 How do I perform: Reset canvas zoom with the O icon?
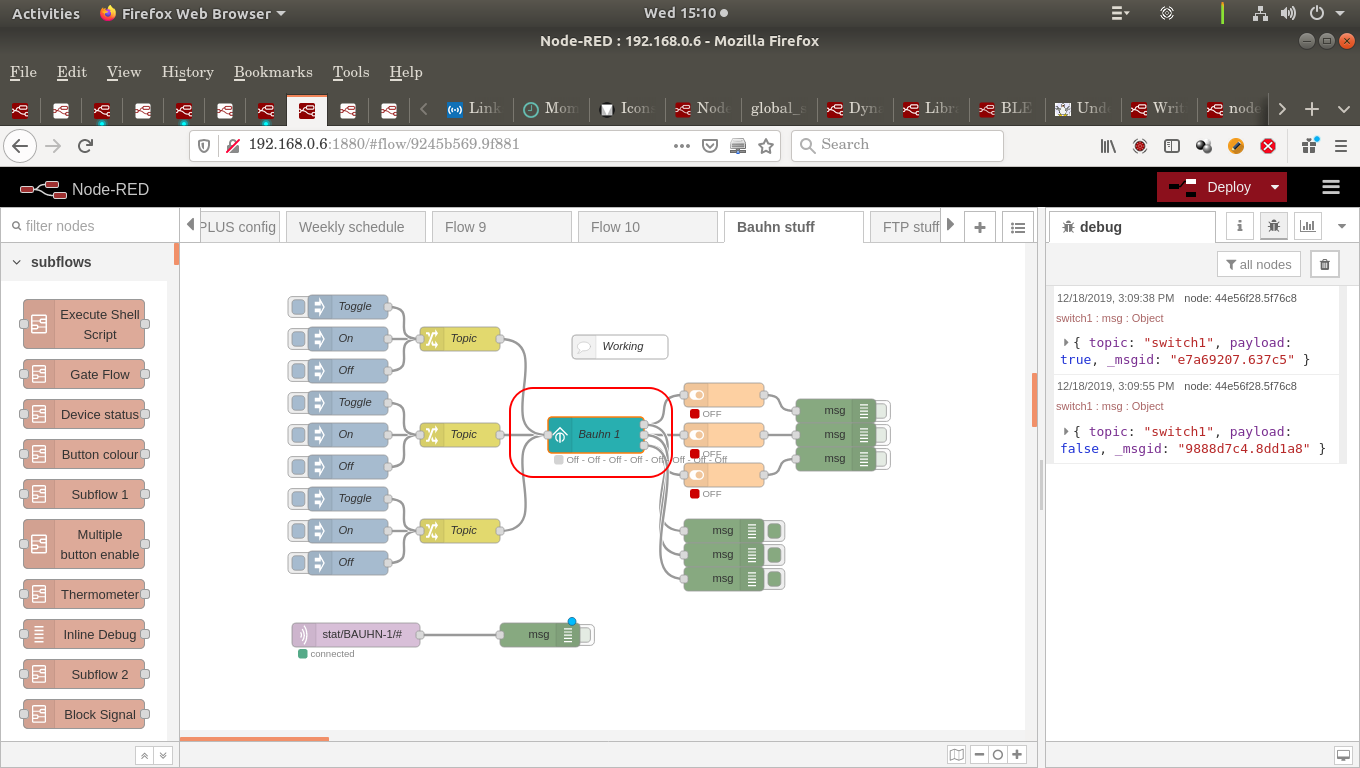point(997,755)
